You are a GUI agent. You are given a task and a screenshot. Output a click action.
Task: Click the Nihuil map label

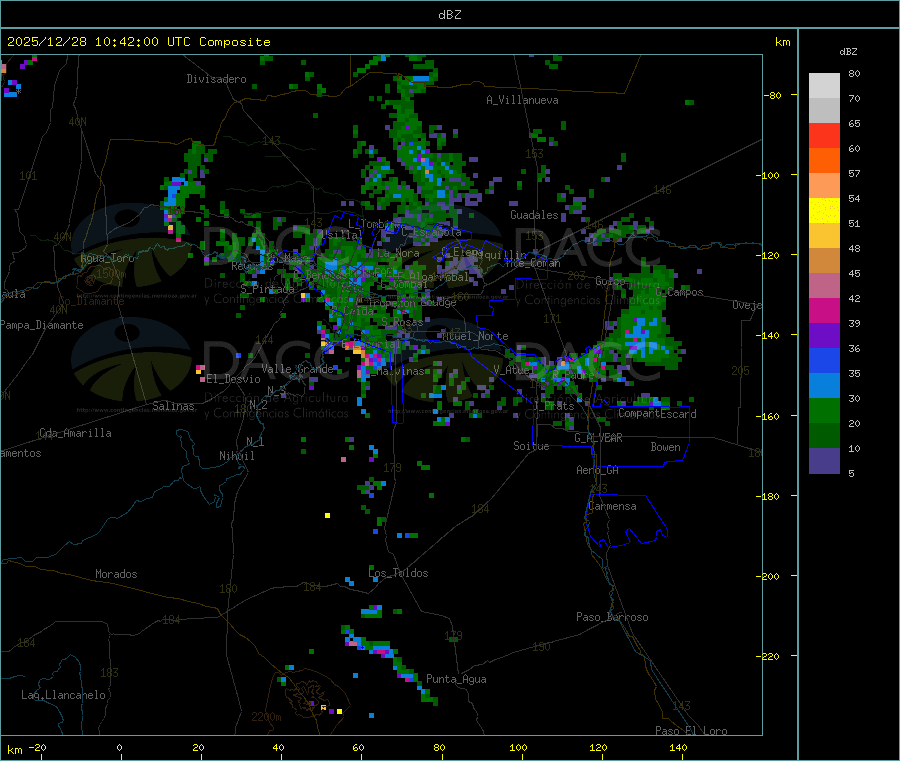pyautogui.click(x=237, y=456)
